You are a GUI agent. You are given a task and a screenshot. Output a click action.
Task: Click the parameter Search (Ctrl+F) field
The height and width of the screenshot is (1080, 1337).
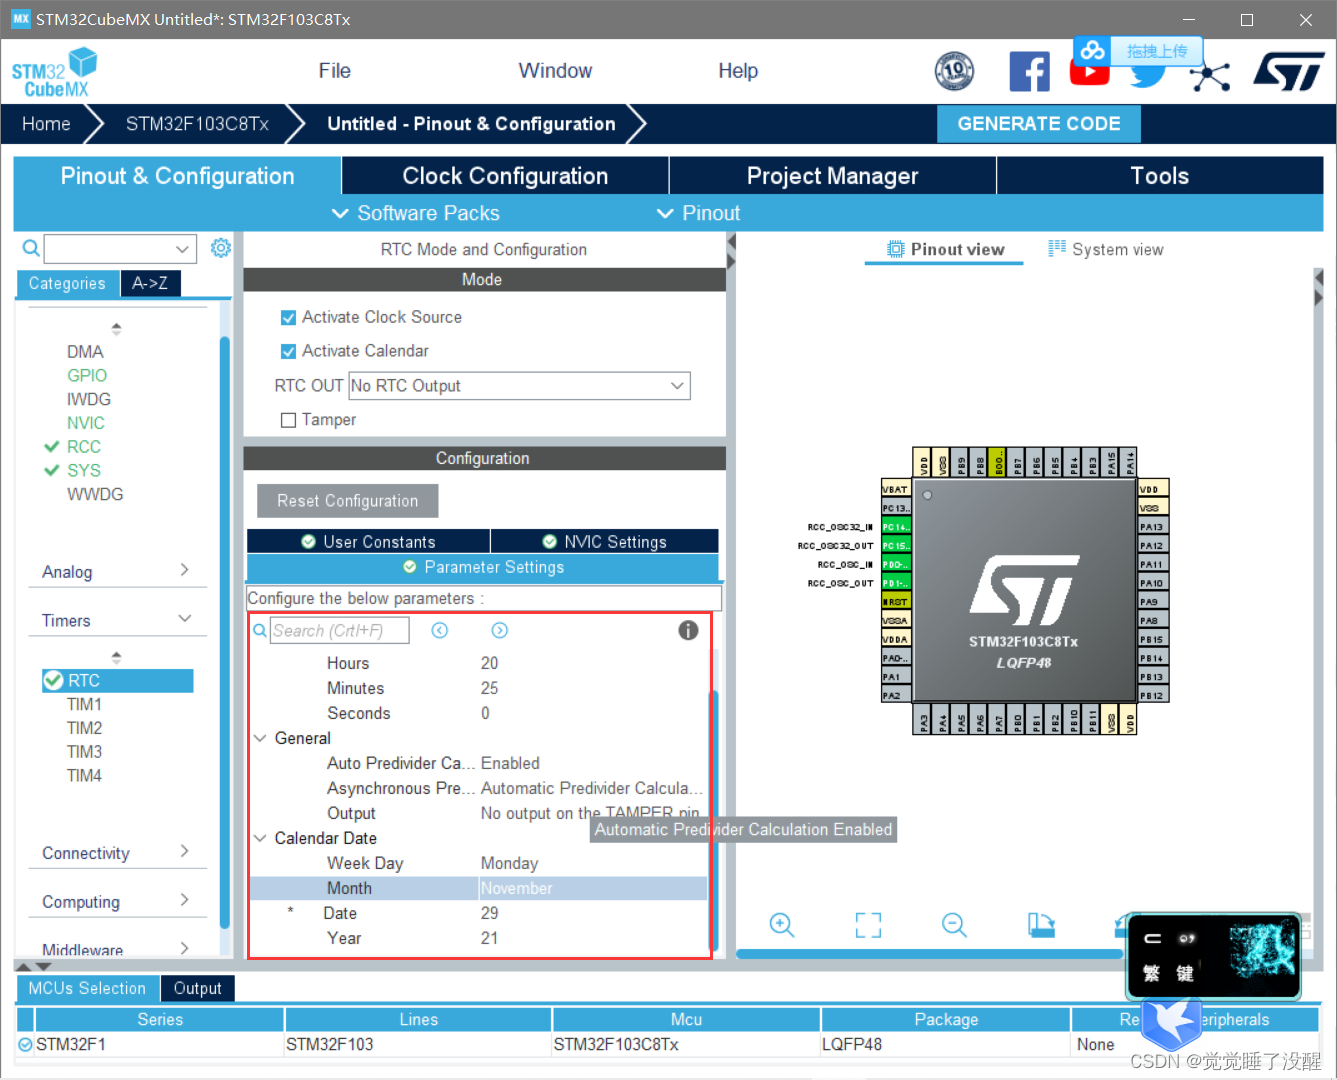pyautogui.click(x=340, y=630)
